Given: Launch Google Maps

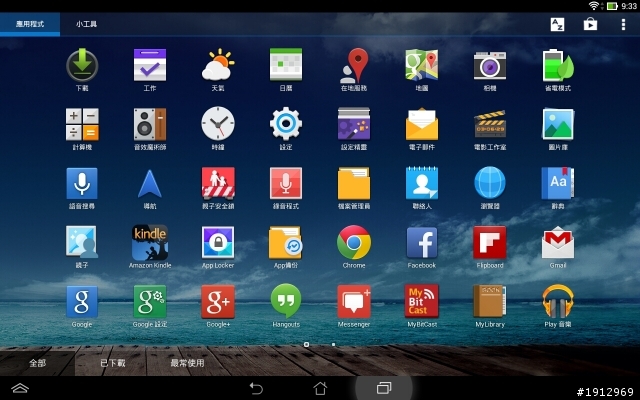Looking at the screenshot, I should point(422,65).
